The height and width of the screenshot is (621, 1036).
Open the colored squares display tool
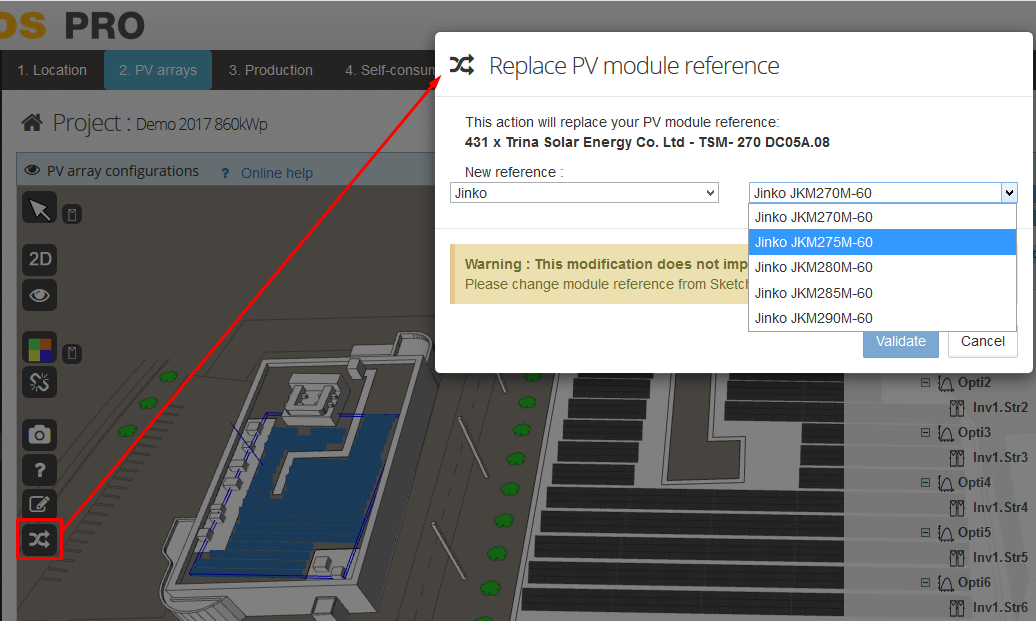(x=39, y=347)
